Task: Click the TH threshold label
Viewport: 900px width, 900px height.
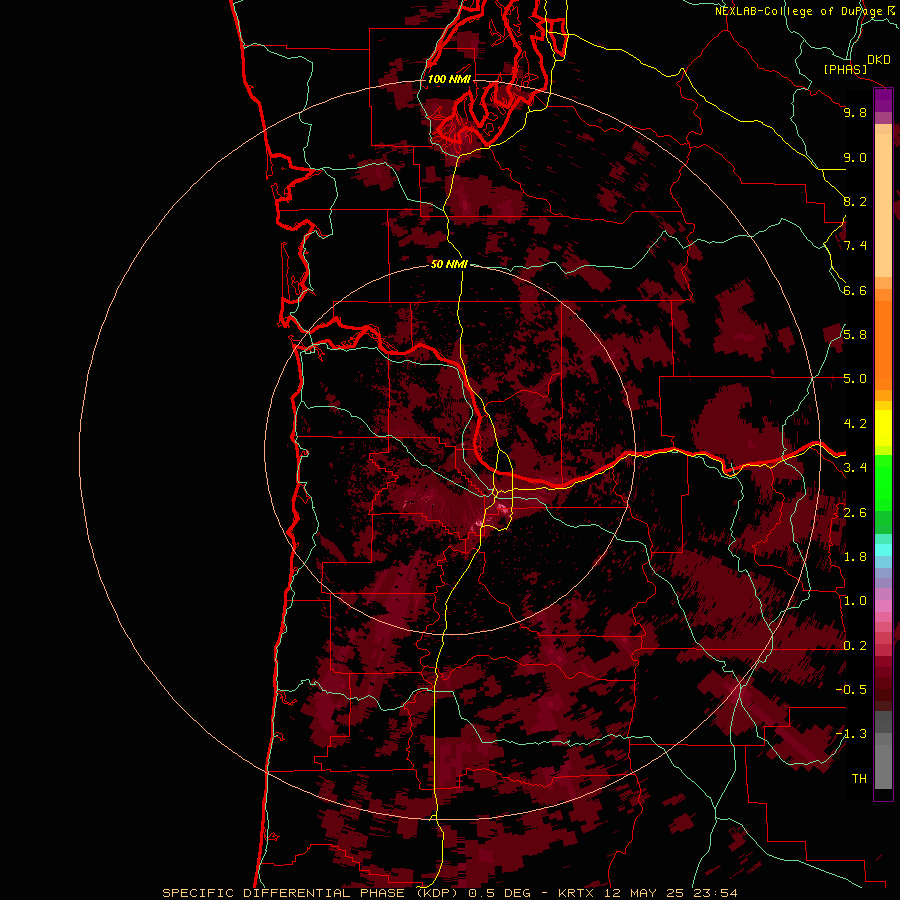Action: pos(859,779)
